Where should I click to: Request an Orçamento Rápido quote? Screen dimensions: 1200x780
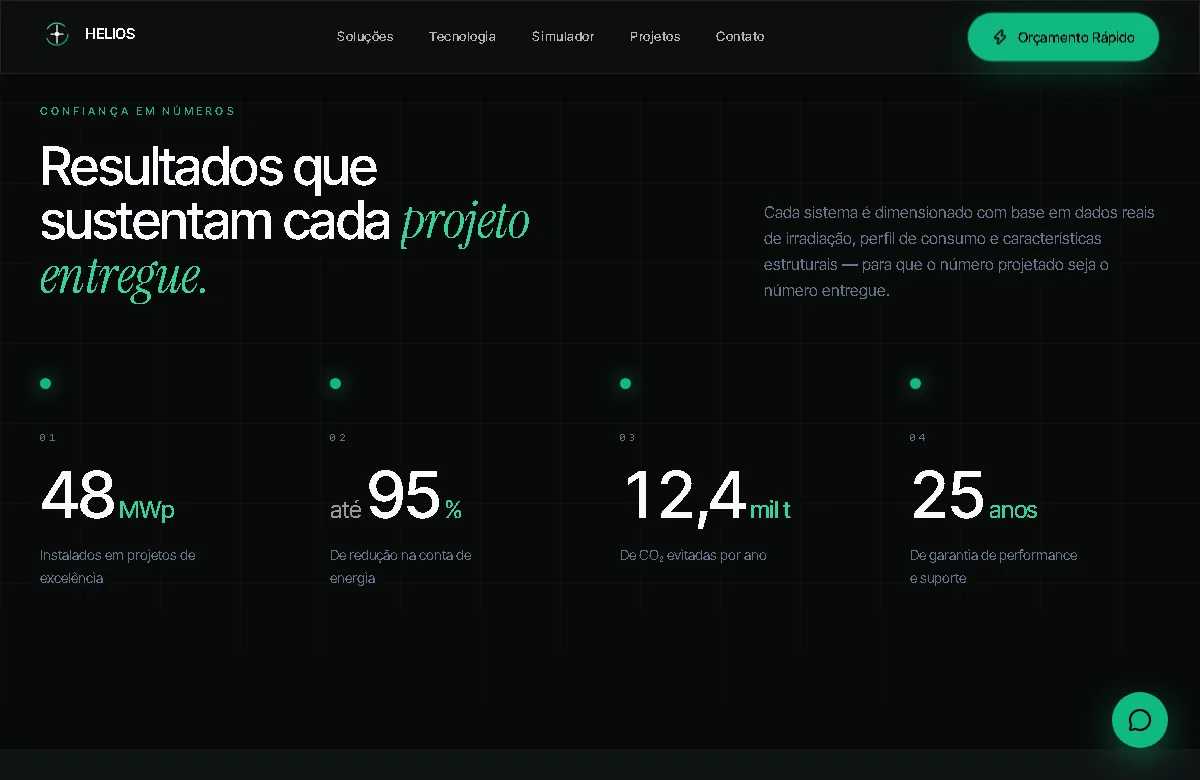pos(1063,37)
